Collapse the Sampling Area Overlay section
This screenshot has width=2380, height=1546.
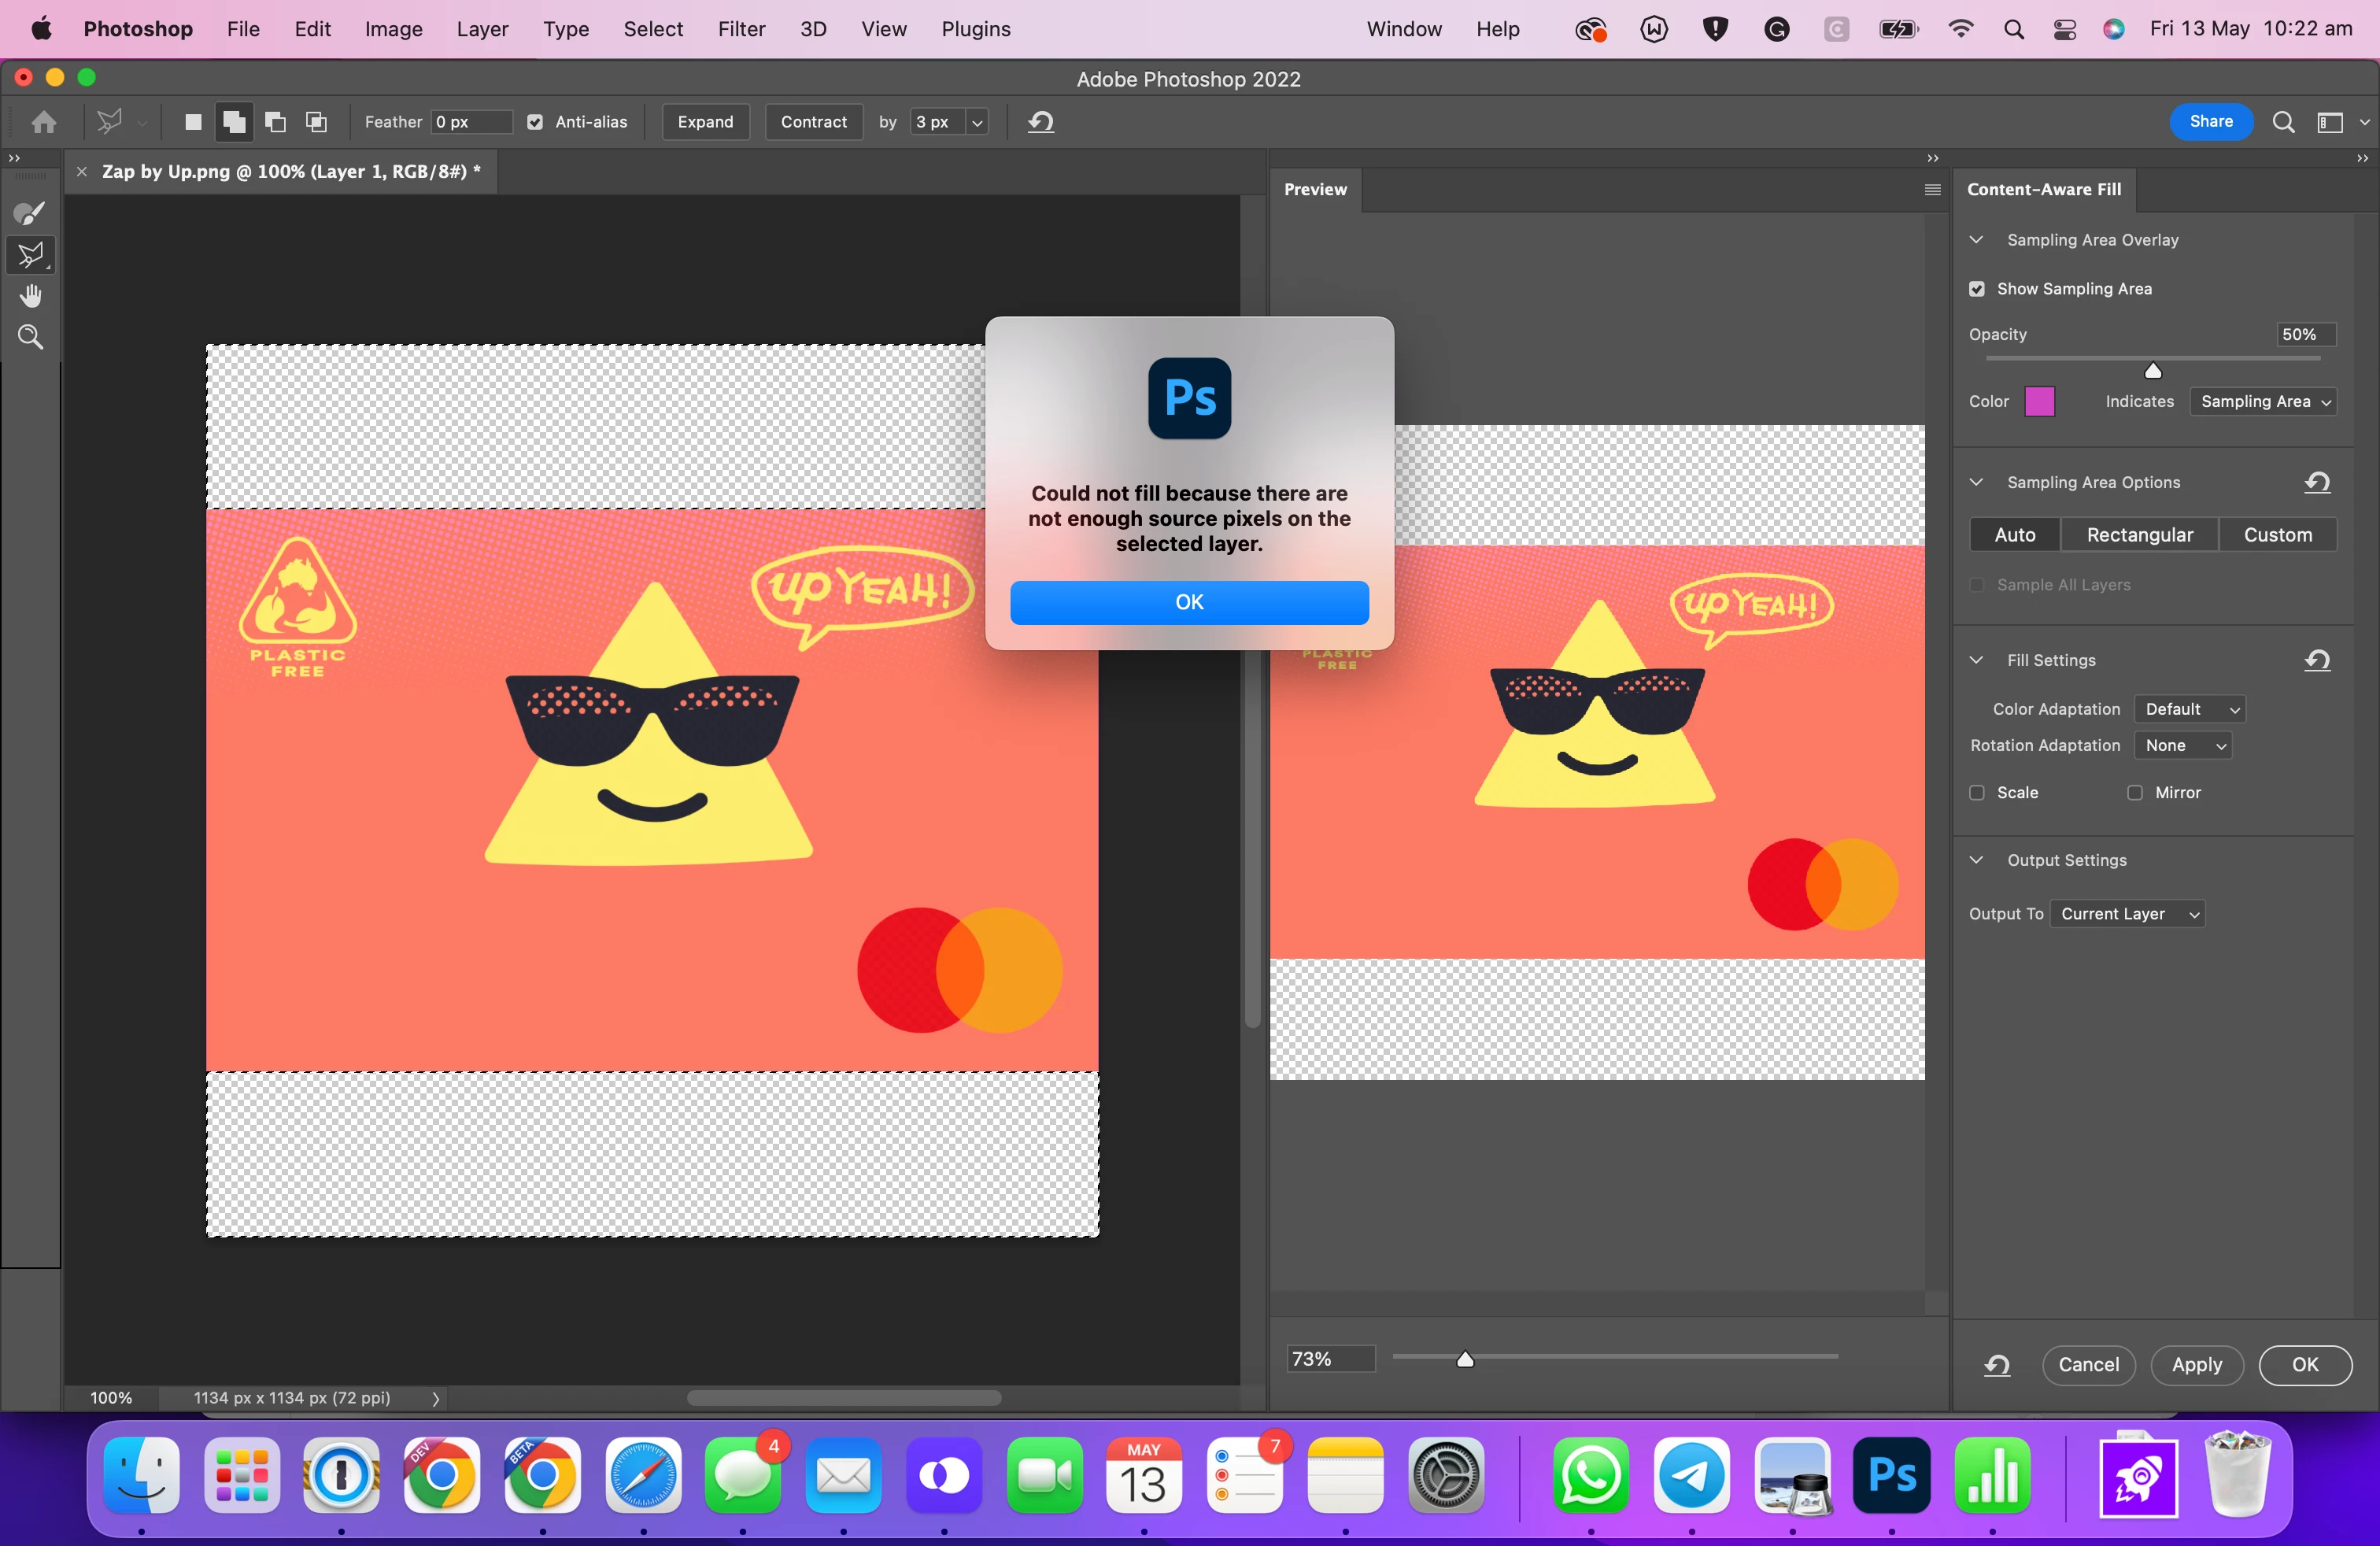pos(1976,240)
